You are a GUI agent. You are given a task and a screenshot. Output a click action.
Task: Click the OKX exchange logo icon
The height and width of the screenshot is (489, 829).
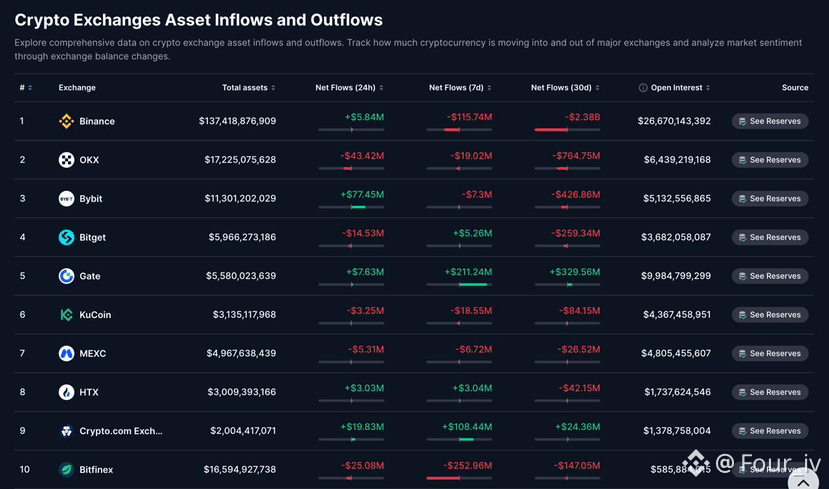coord(66,160)
